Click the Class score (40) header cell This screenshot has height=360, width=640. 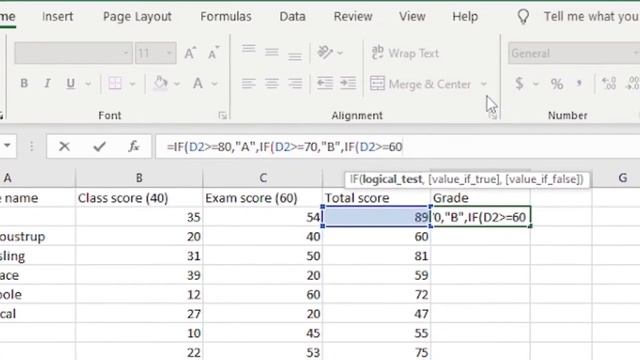[139, 198]
